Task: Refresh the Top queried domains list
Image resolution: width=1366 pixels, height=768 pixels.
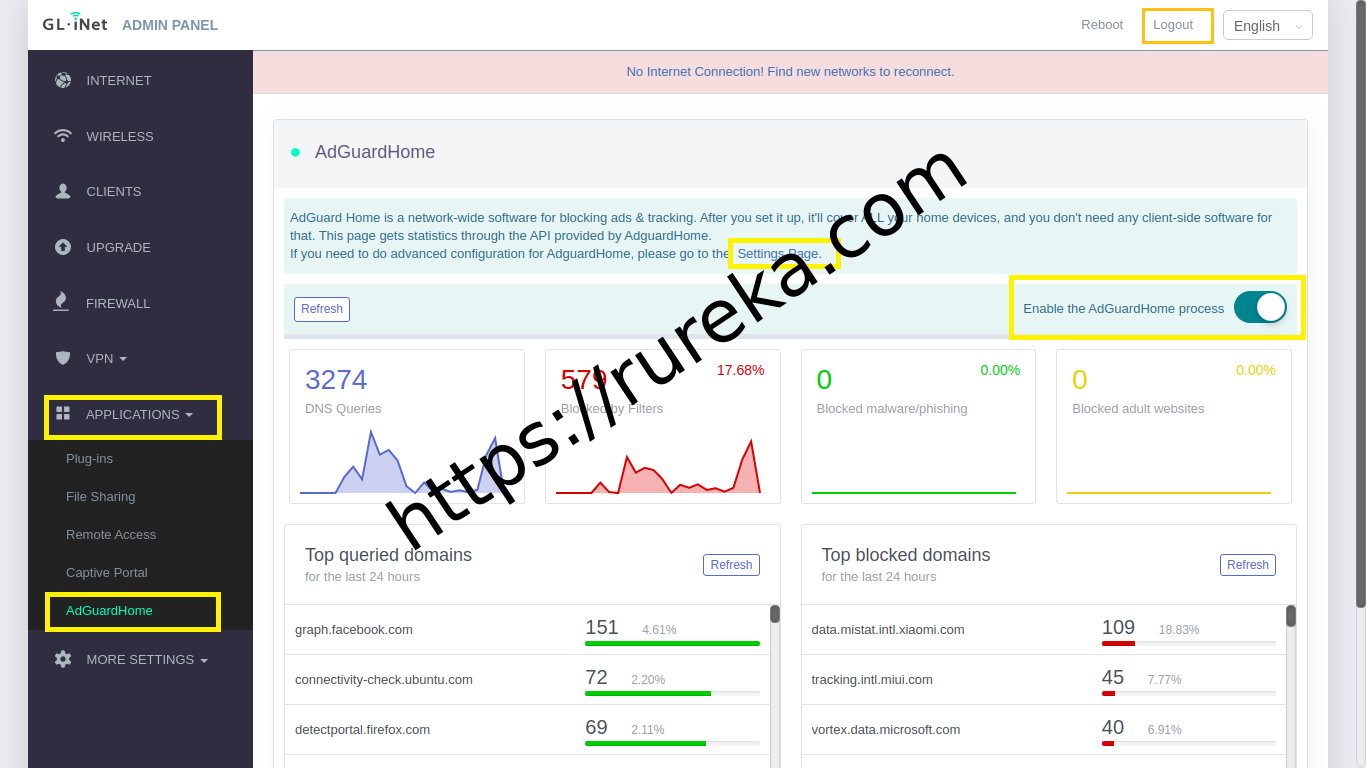Action: (x=731, y=565)
